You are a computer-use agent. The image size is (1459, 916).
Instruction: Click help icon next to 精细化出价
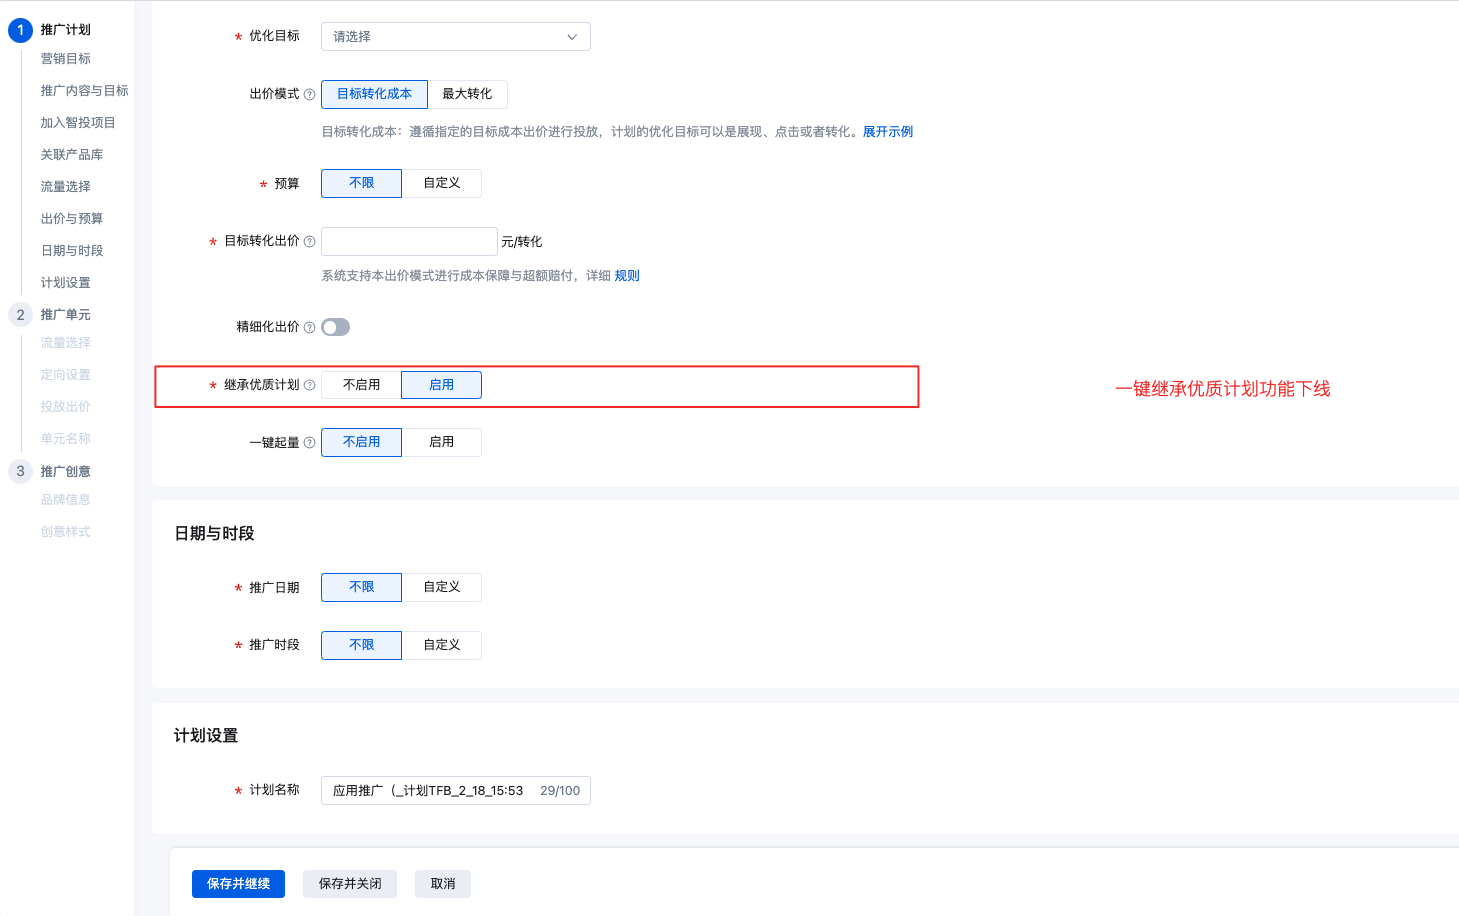pos(309,328)
